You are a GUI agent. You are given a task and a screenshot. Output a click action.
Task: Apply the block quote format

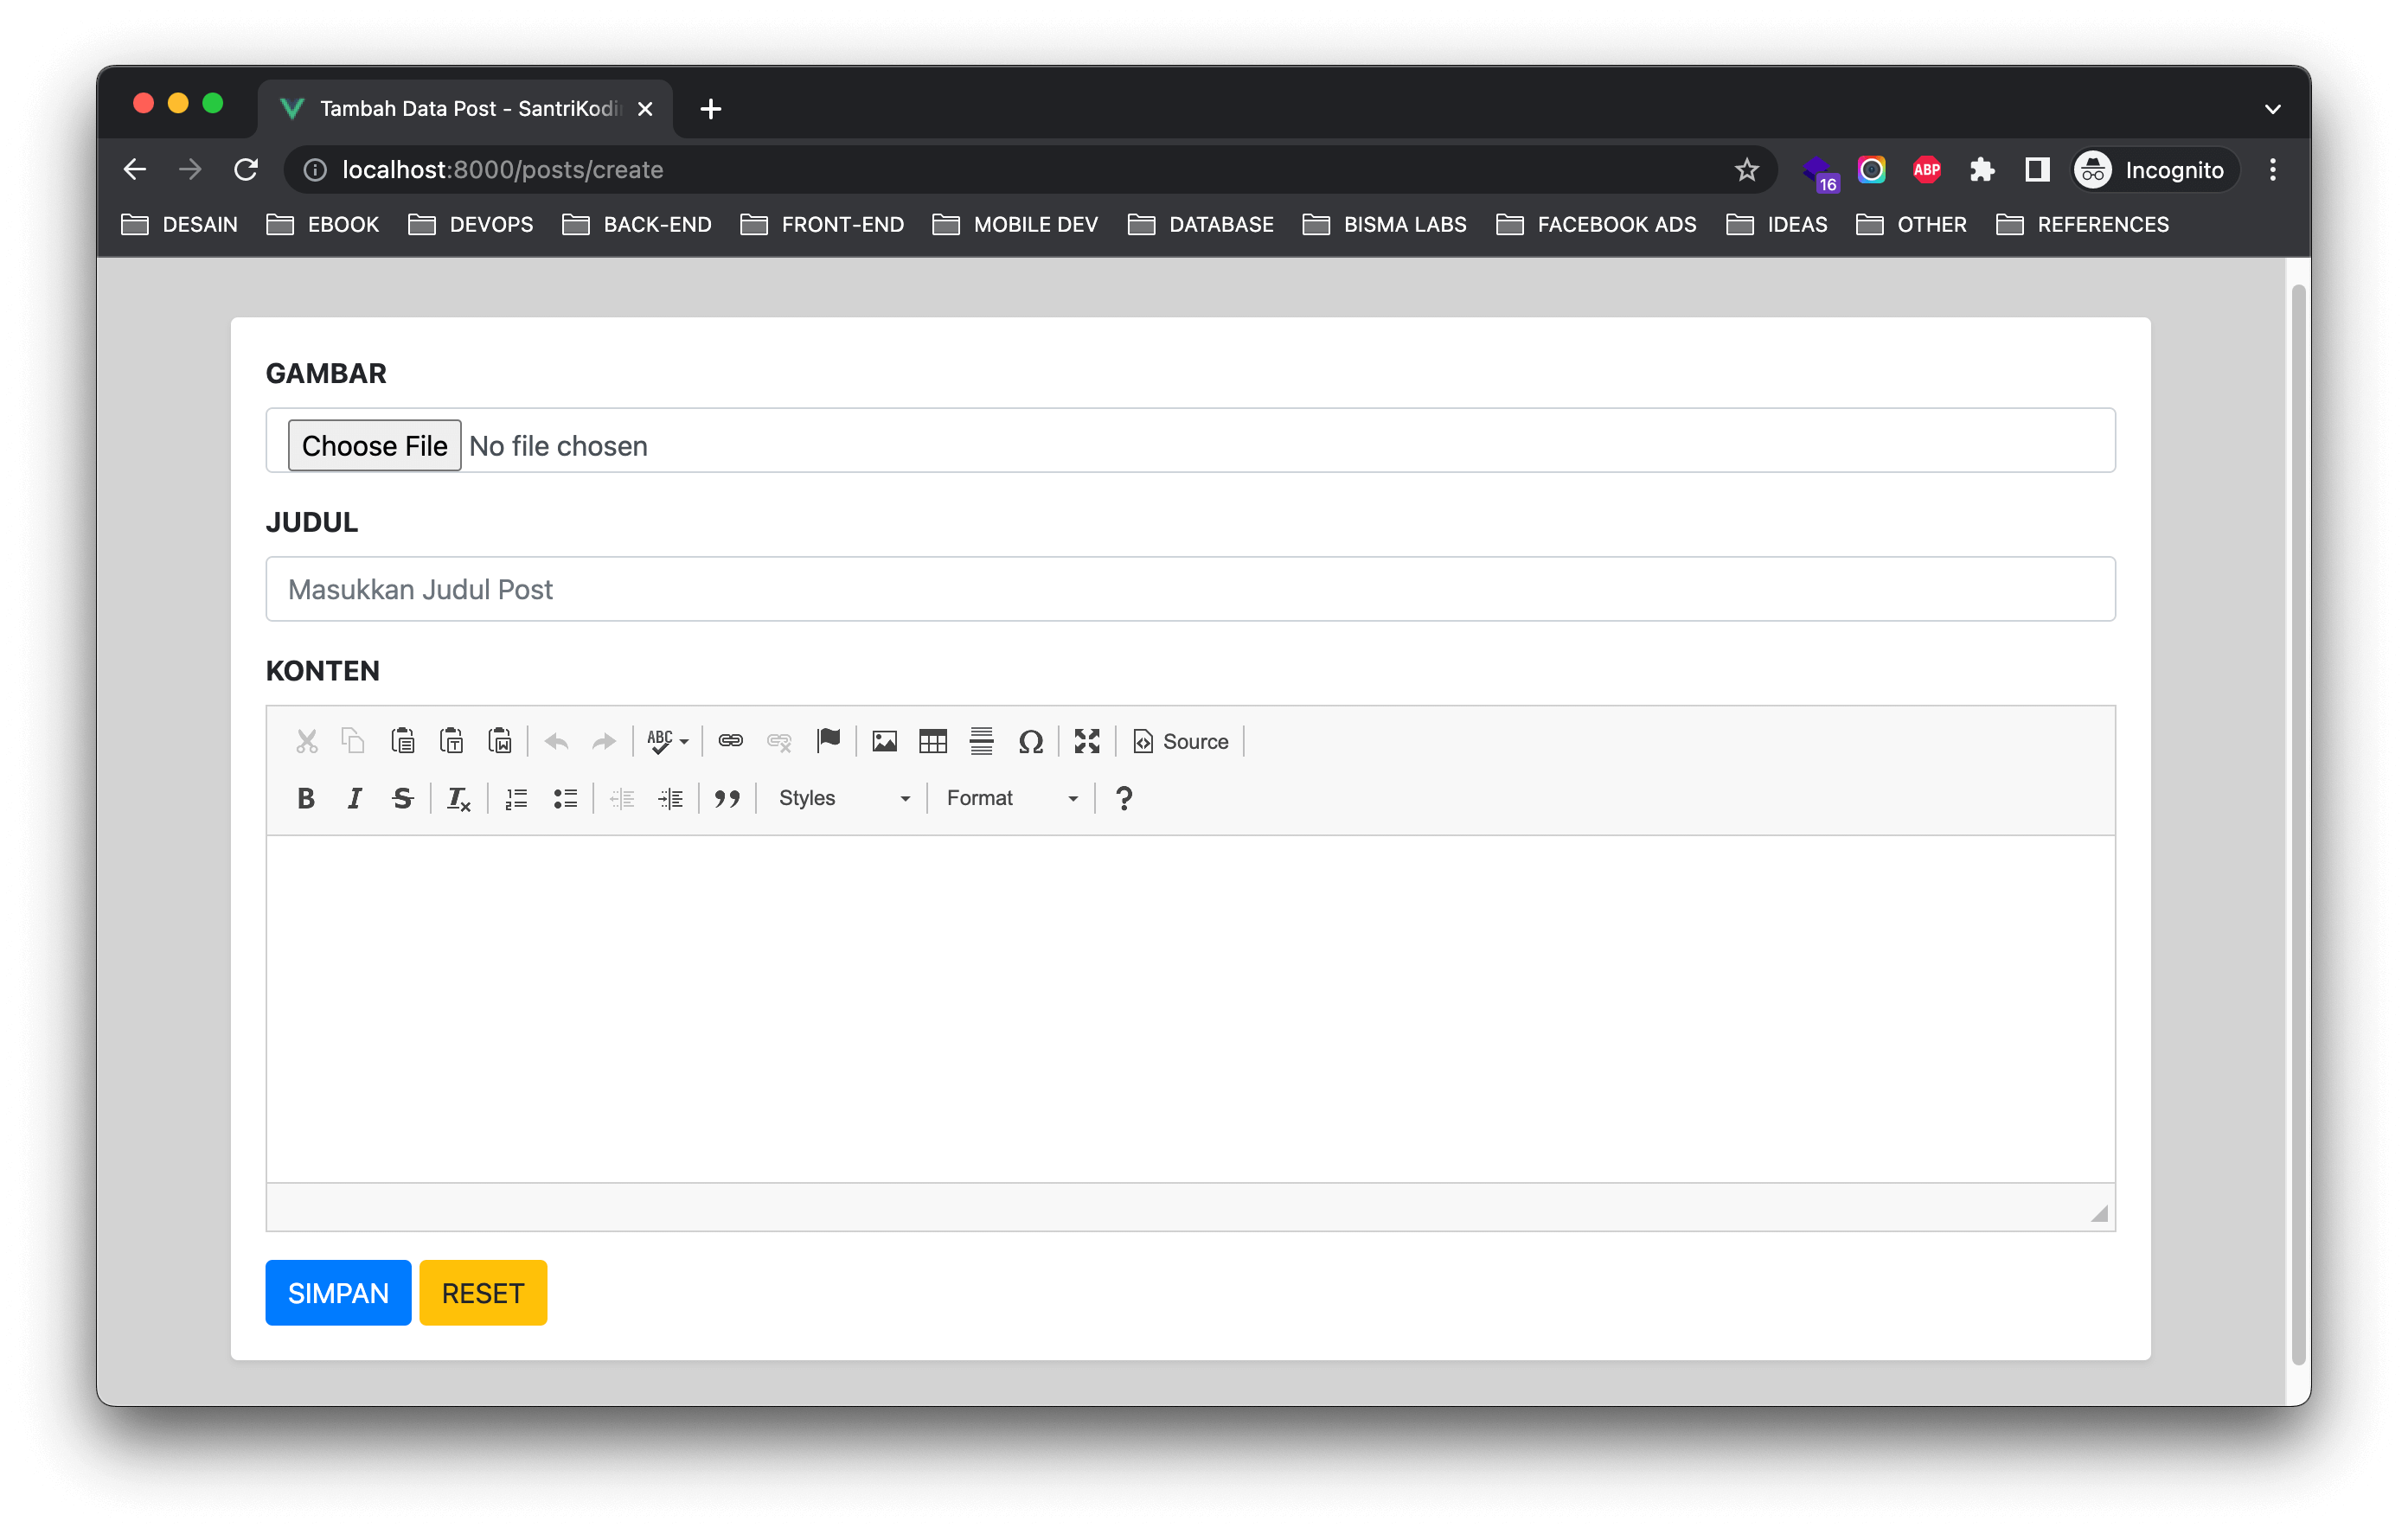[x=727, y=798]
